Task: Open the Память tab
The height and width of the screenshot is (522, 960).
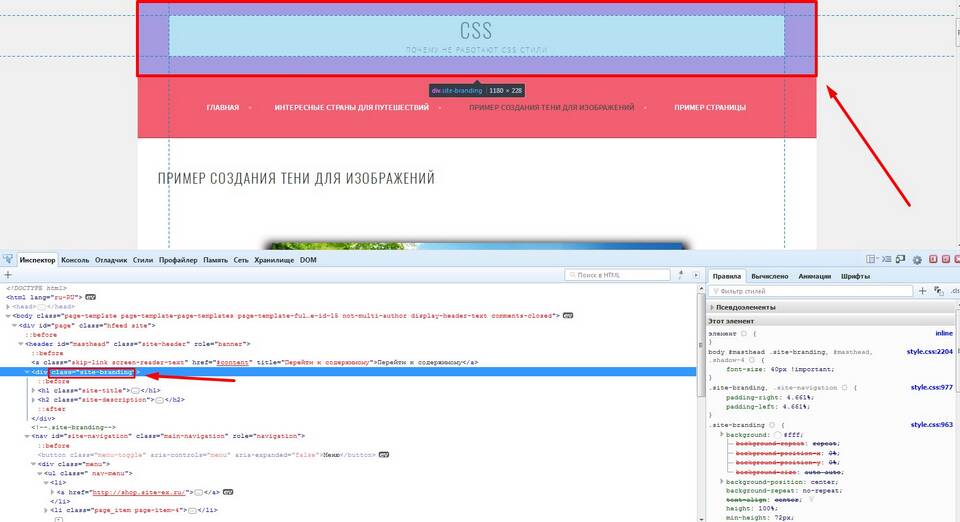Action: click(216, 260)
